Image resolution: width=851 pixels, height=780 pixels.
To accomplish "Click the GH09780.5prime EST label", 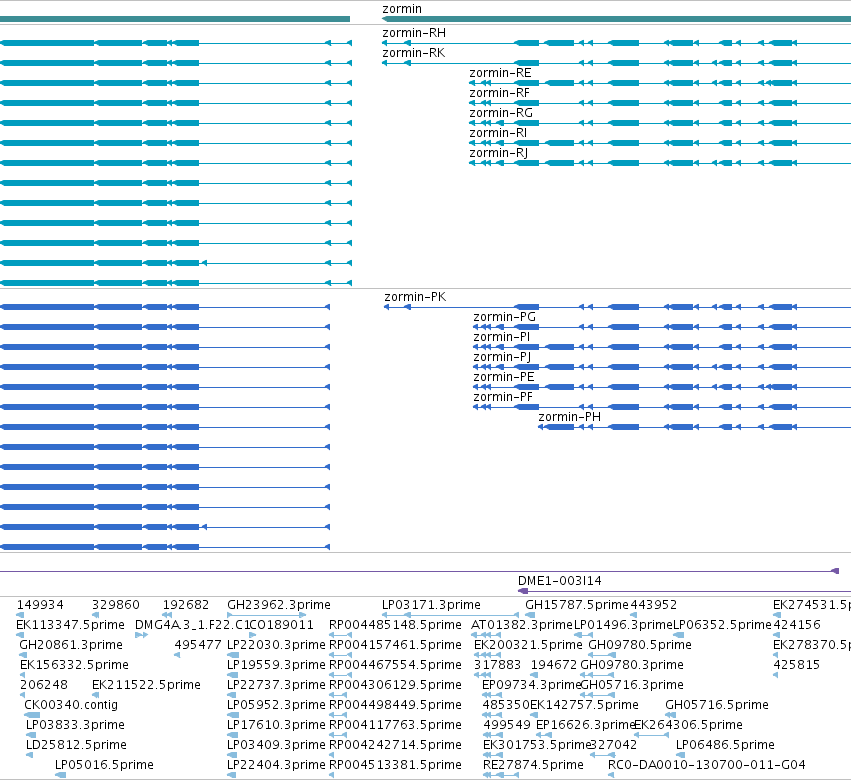I will click(x=640, y=645).
